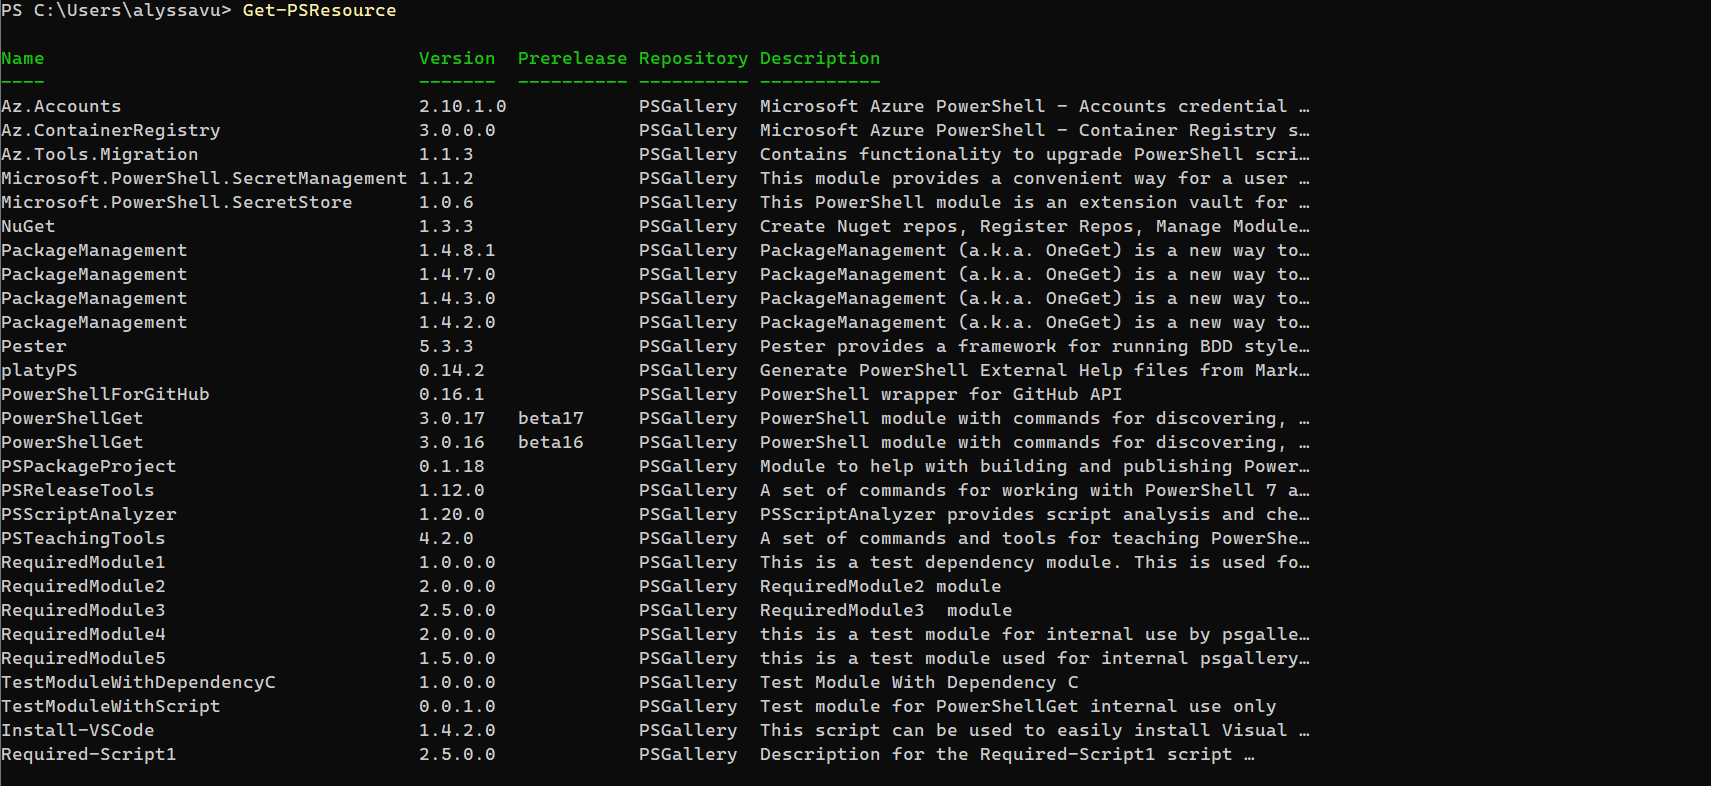Click 'Test module for PowerShellGet internal' description
This screenshot has height=786, width=1711.
click(x=1018, y=706)
